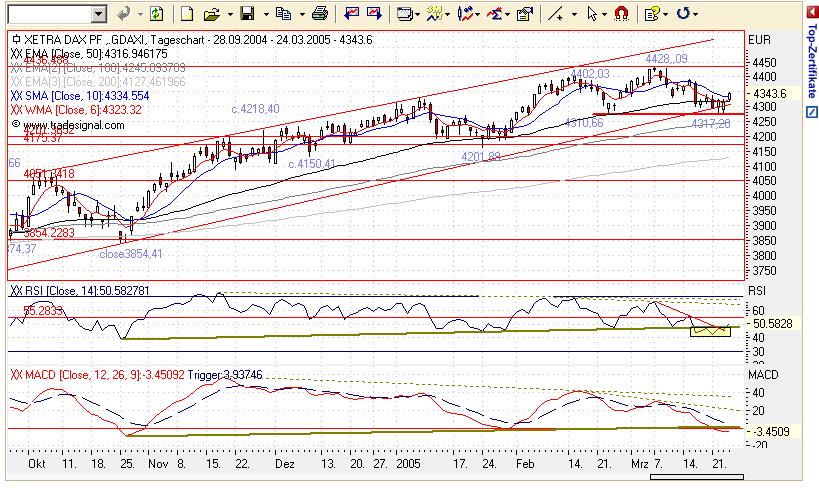
Task: Click the green refresh document icon
Action: (x=156, y=14)
